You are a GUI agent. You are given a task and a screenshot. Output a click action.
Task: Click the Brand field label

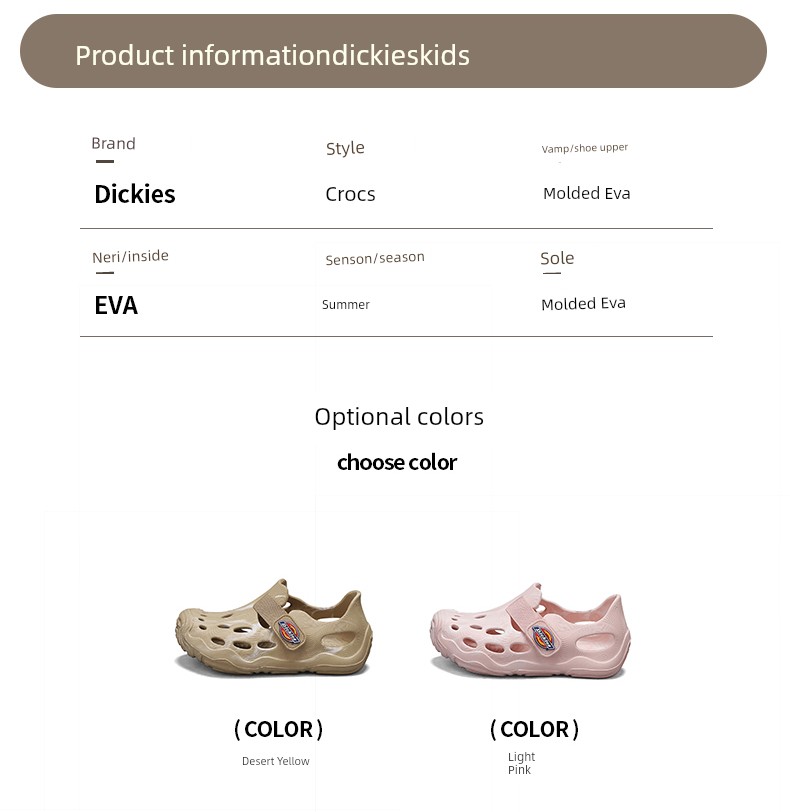point(113,143)
